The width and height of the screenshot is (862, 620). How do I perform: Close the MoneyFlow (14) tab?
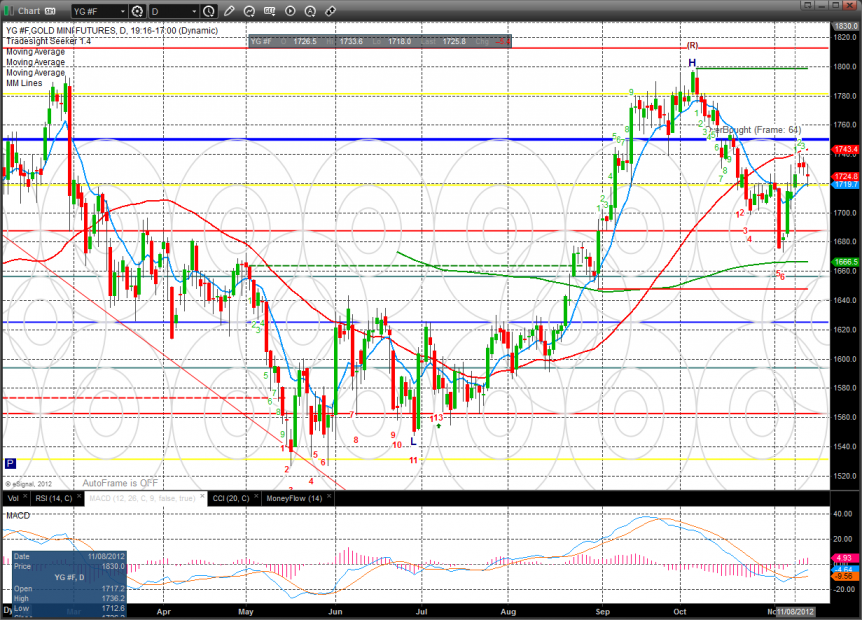329,496
